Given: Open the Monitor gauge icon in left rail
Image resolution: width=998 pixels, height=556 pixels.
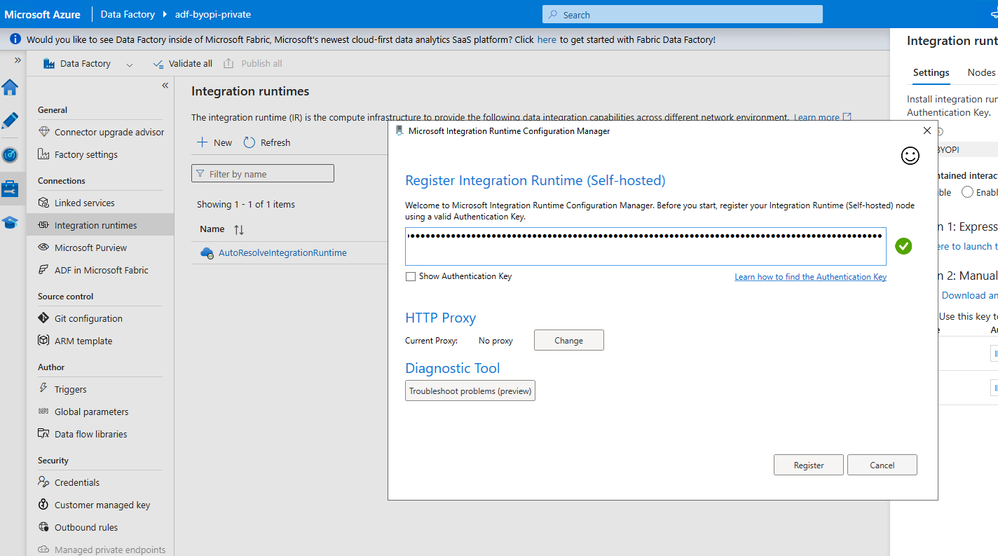Looking at the screenshot, I should click(10, 155).
